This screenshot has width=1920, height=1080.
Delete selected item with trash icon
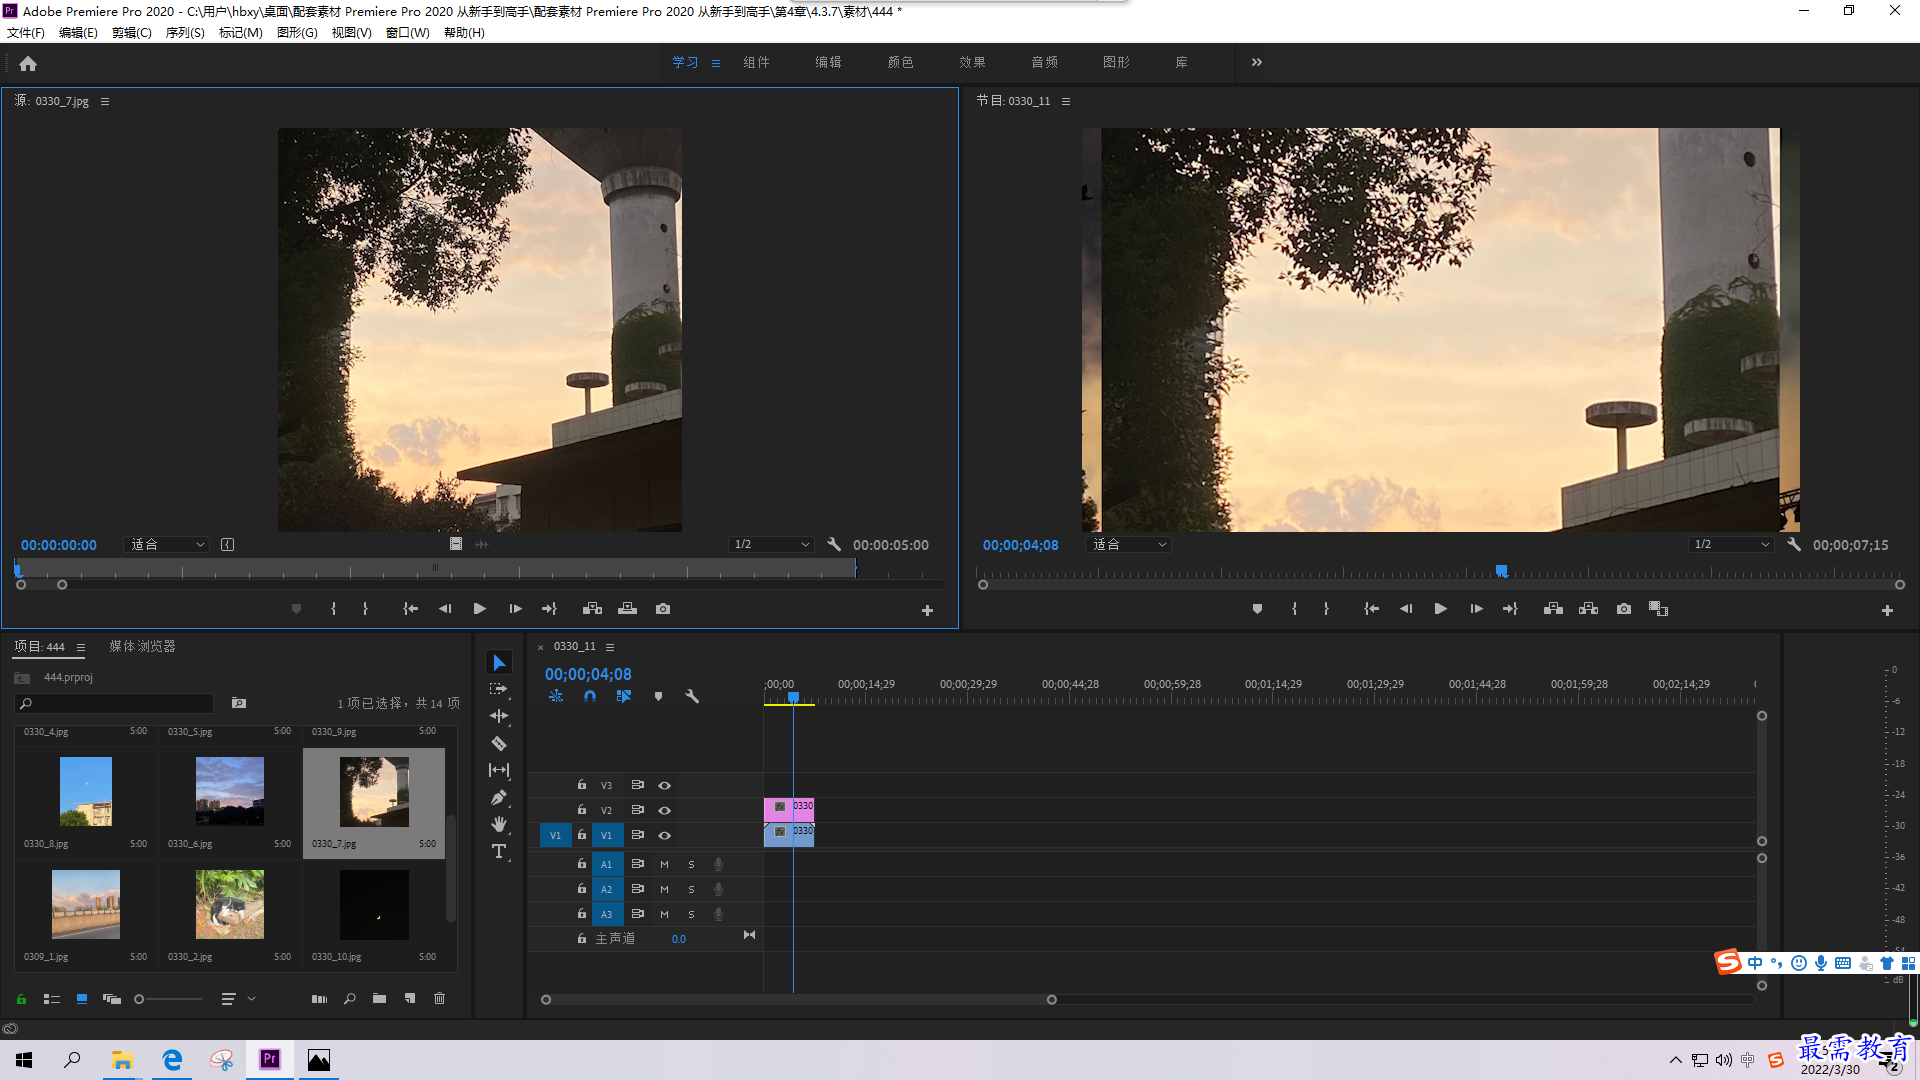click(439, 998)
